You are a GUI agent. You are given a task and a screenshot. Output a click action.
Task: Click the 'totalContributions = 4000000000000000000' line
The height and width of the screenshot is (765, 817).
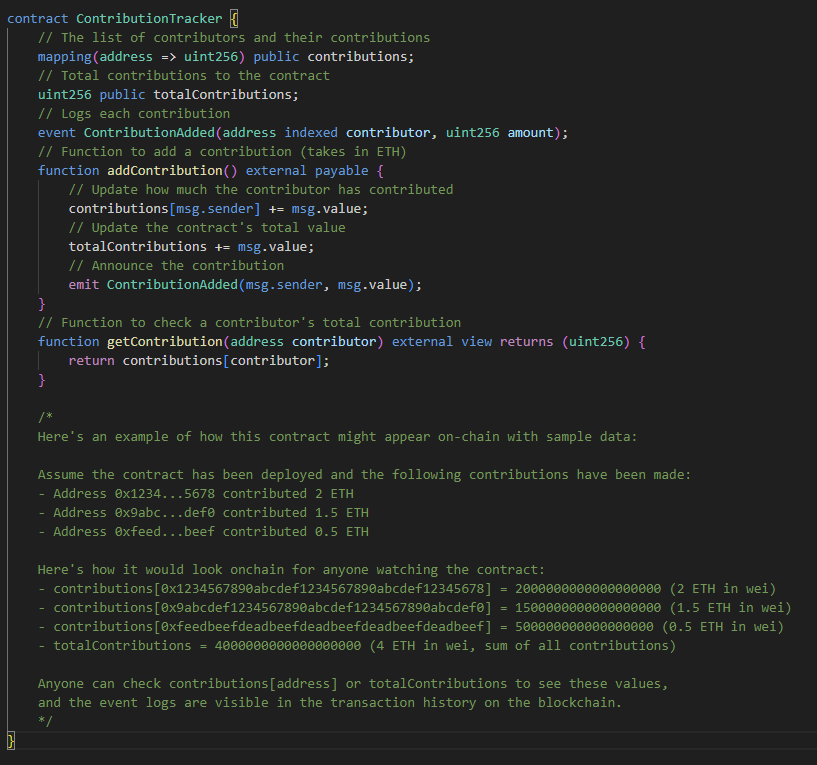click(356, 646)
